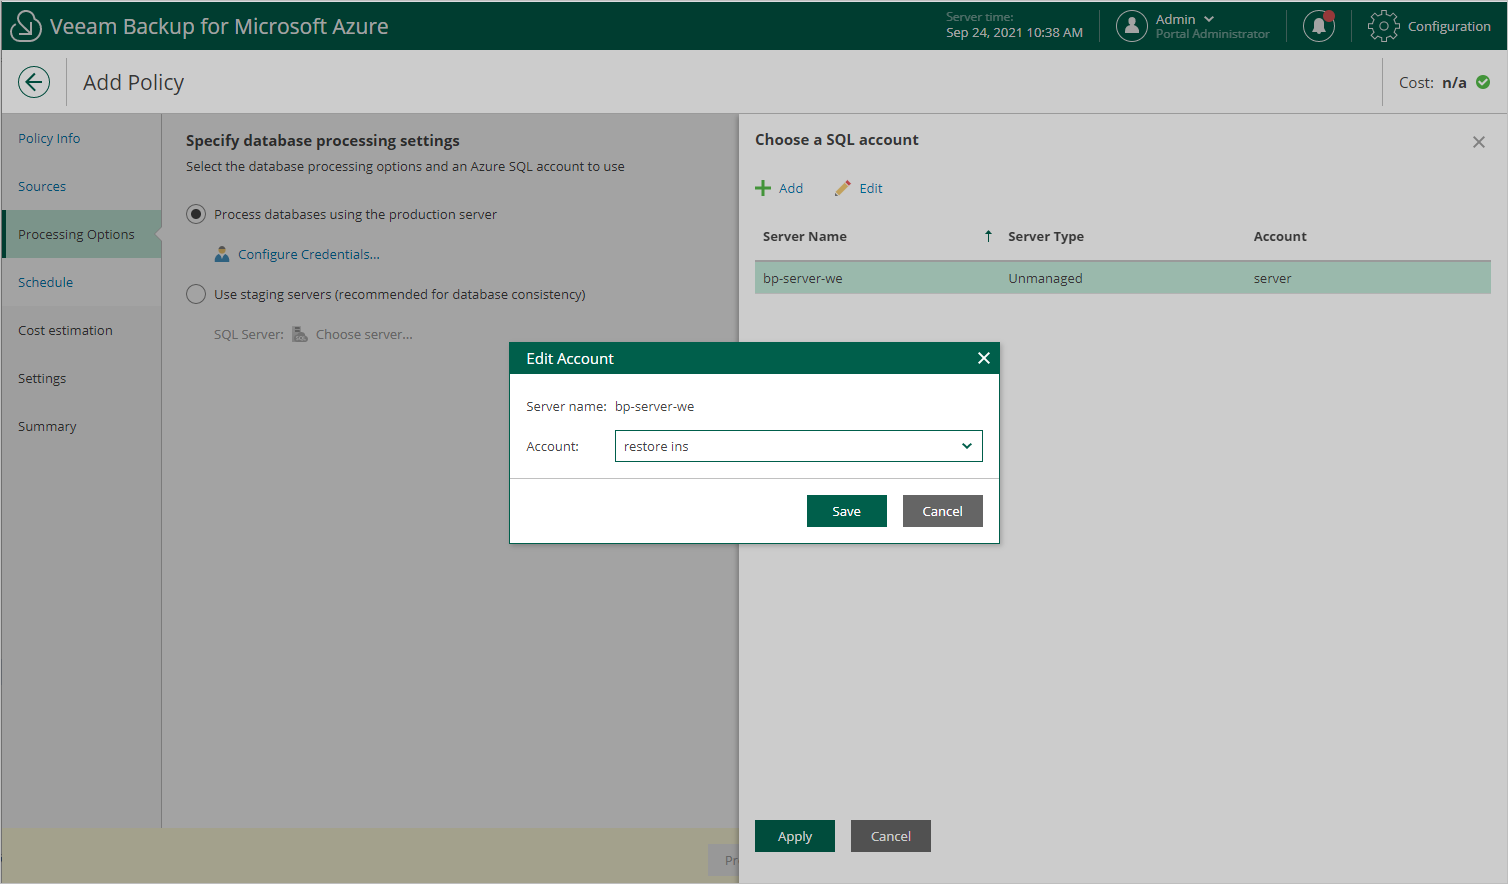Click the Unmanaged server type cell
The image size is (1508, 884).
[x=1045, y=278]
